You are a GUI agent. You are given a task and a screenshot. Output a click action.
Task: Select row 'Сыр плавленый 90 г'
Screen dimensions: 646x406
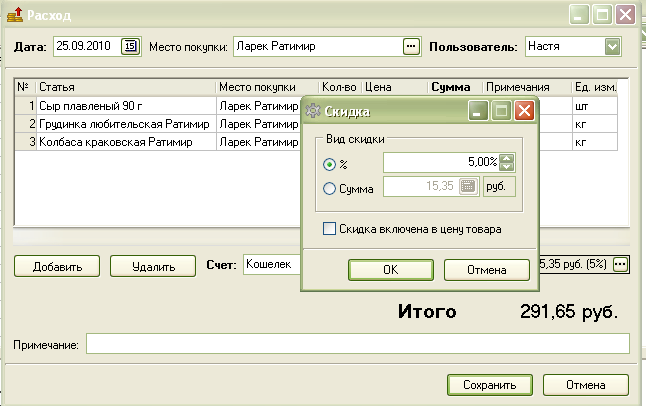(157, 106)
